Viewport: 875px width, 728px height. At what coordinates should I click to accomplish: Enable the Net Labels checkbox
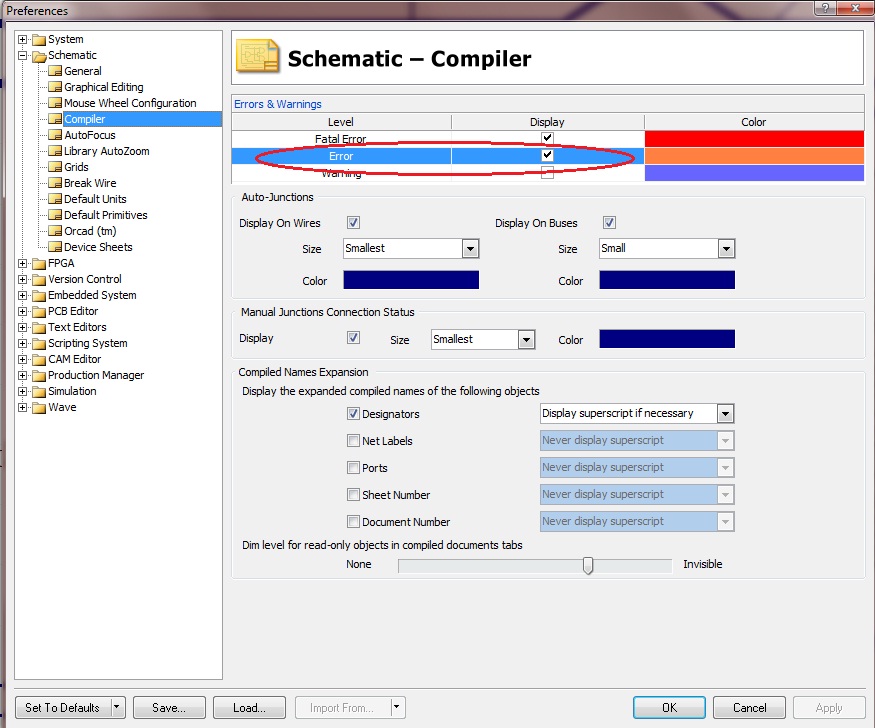[x=353, y=441]
